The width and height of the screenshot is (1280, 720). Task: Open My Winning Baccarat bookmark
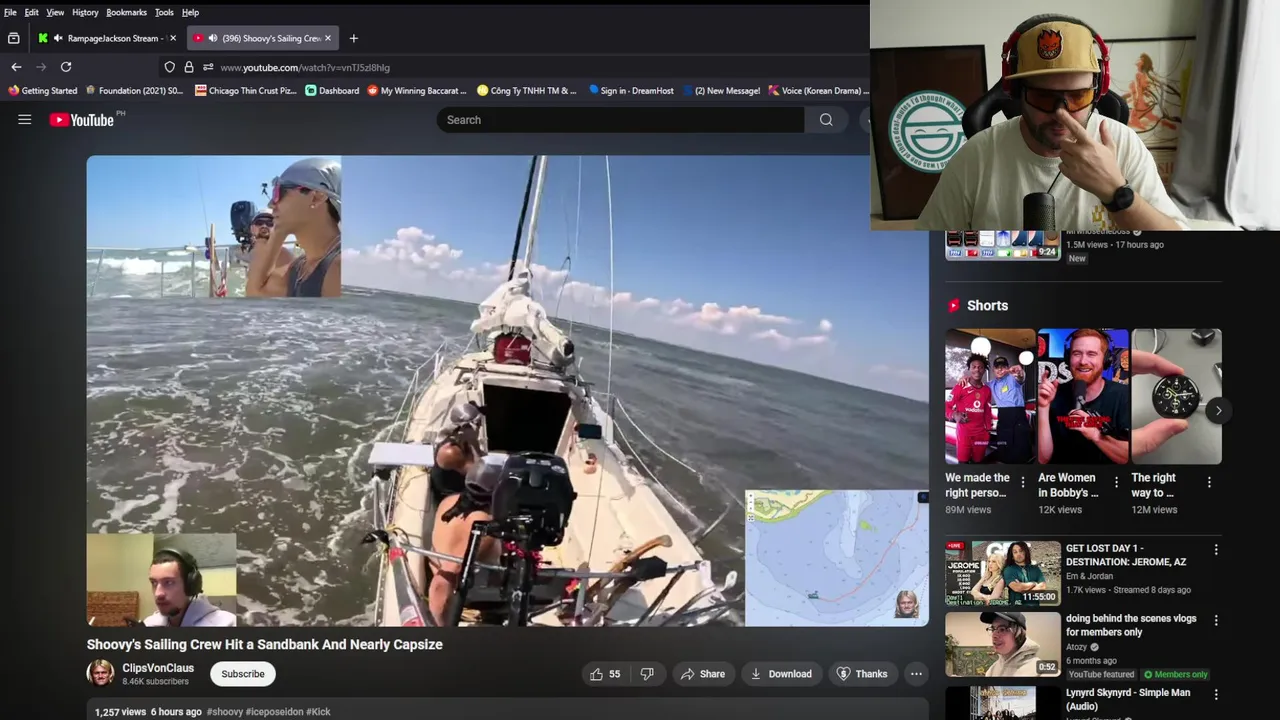coord(417,90)
